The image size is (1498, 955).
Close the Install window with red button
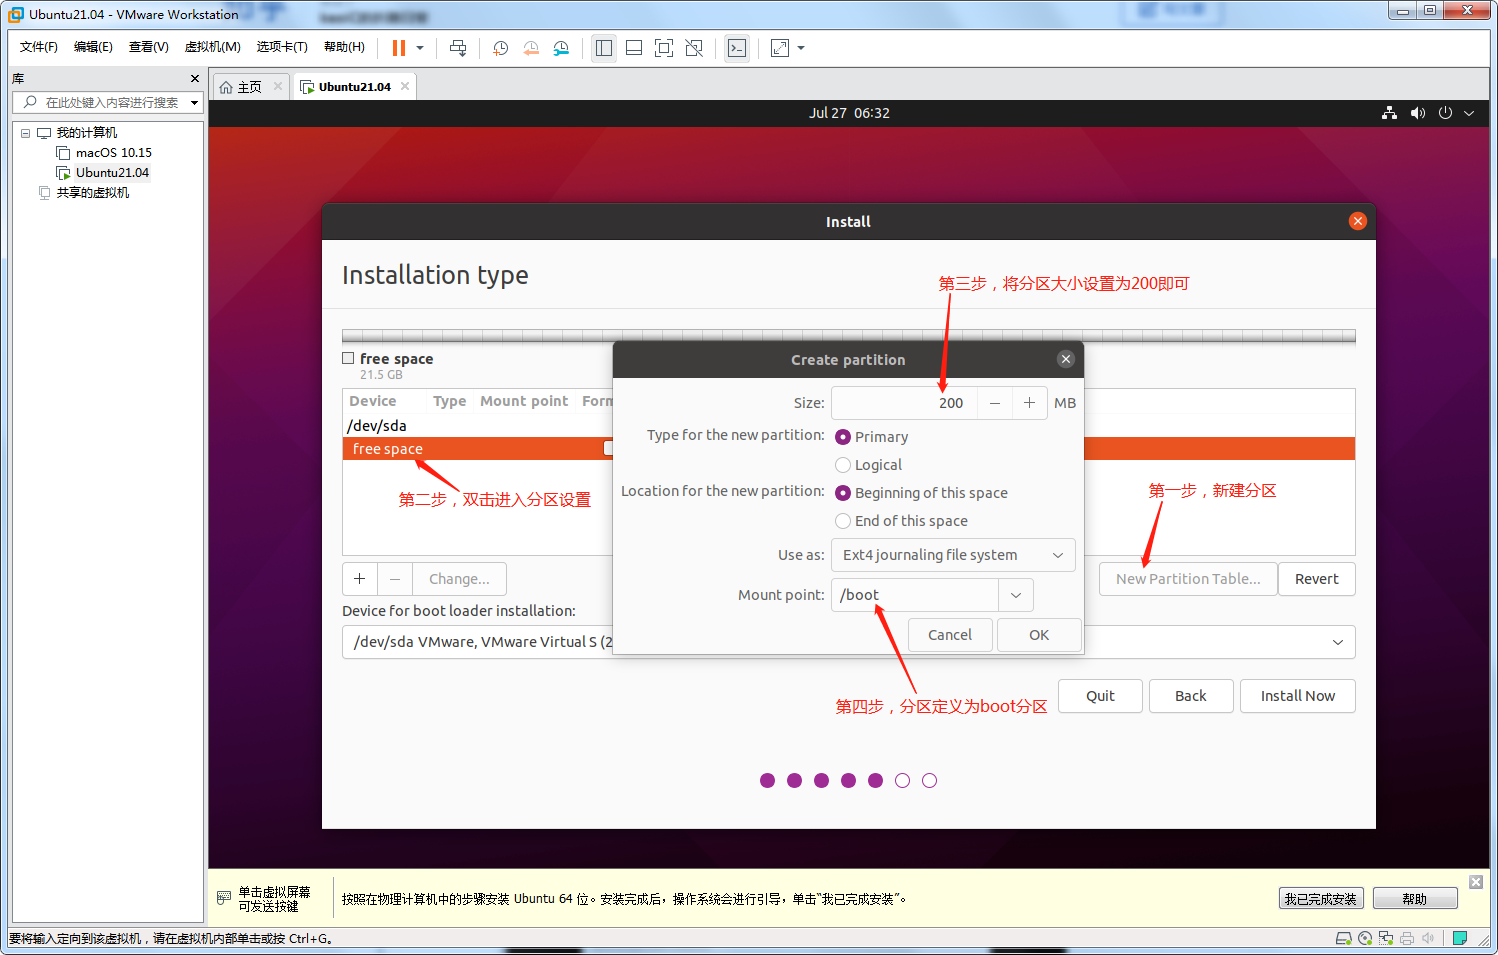pyautogui.click(x=1357, y=221)
